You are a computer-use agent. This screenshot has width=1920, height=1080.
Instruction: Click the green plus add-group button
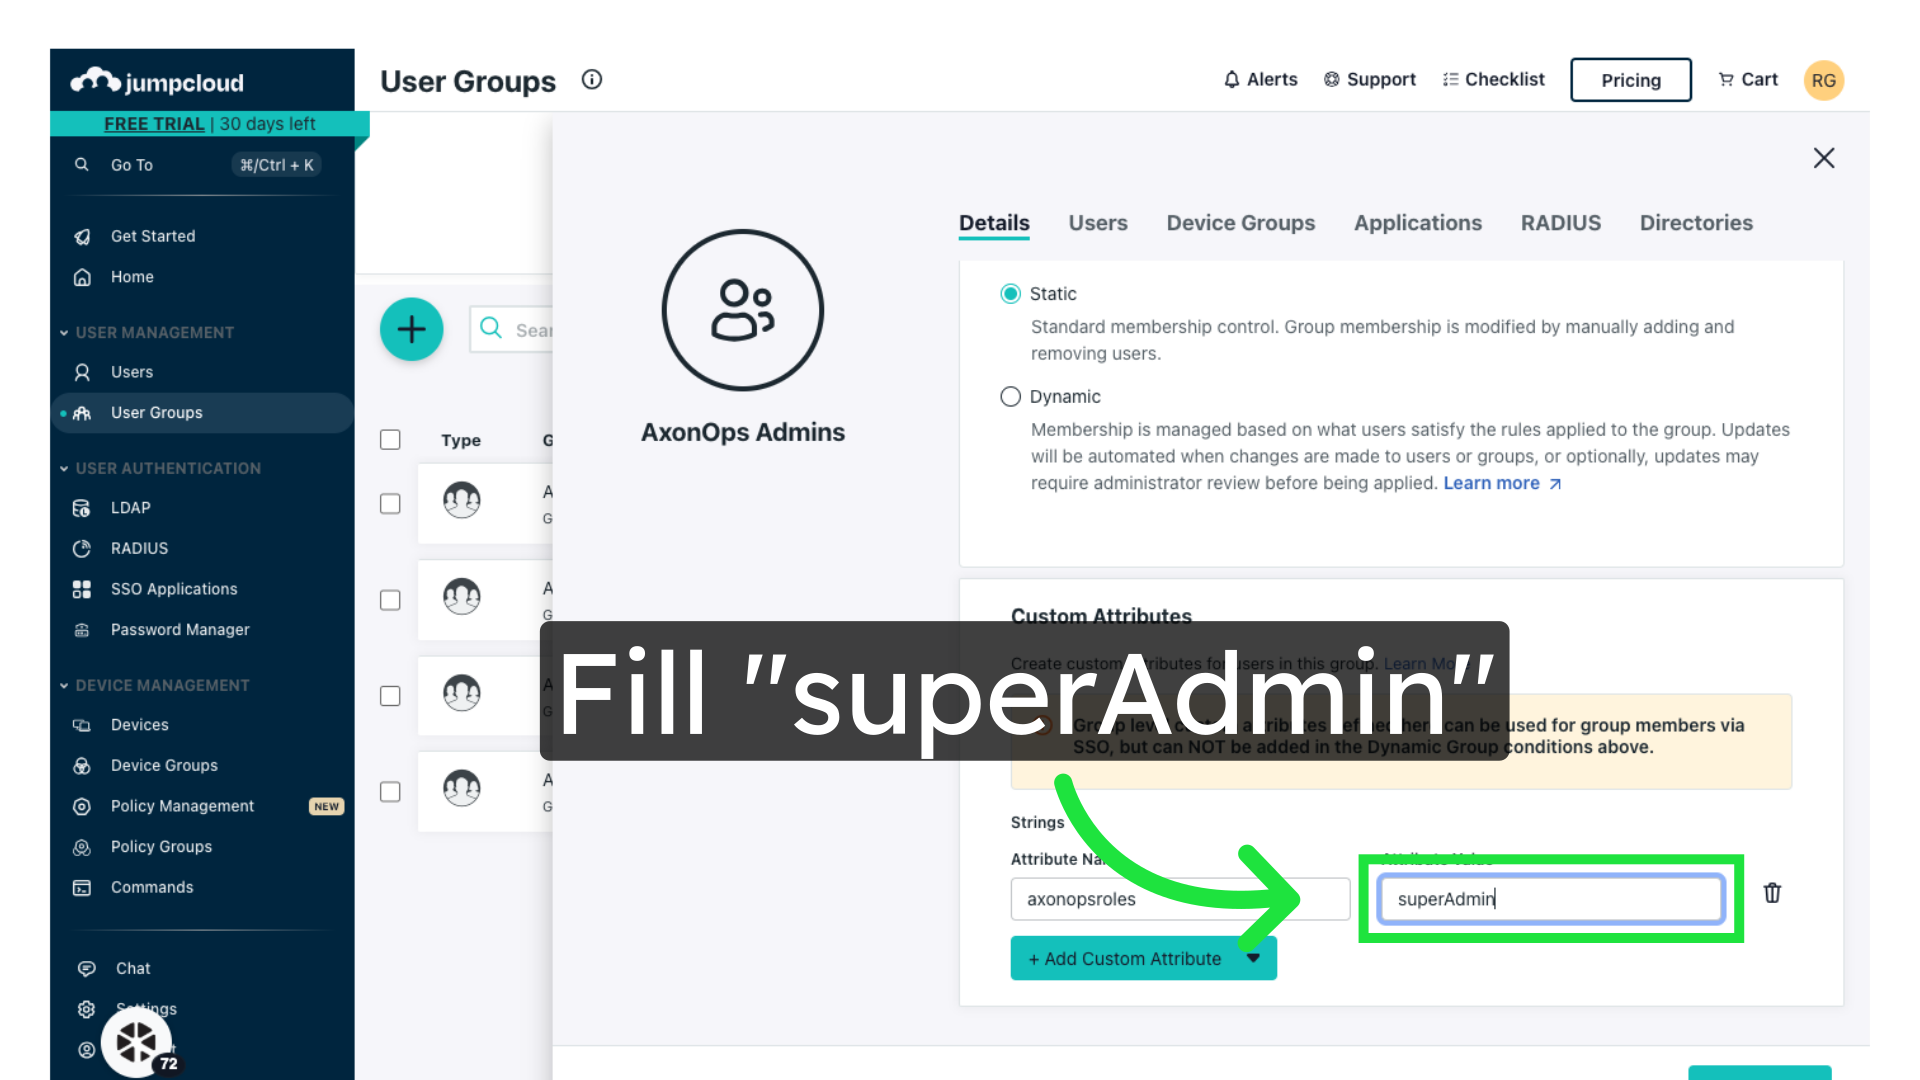point(411,329)
